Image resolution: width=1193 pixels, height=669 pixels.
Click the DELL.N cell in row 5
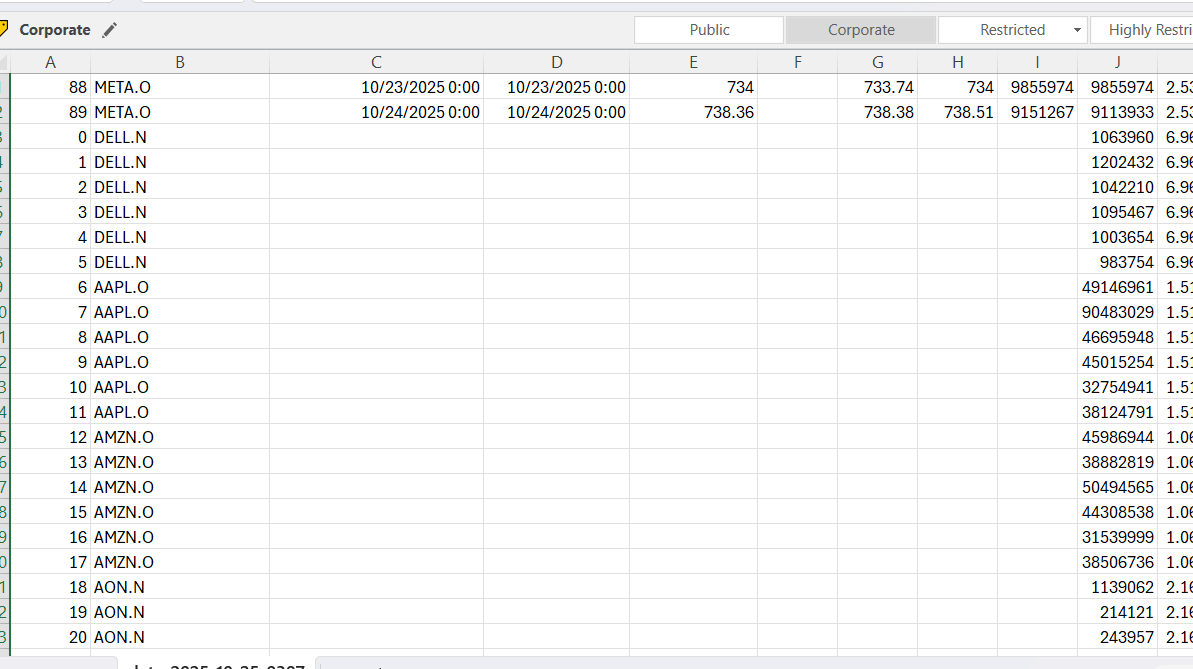point(180,263)
